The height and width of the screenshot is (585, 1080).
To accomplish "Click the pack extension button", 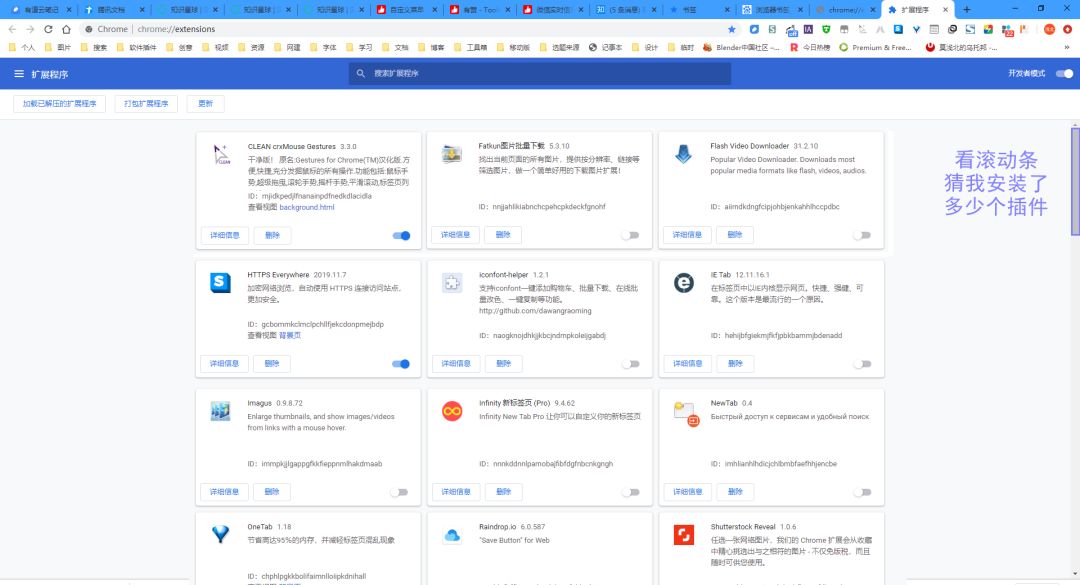I will click(x=146, y=104).
